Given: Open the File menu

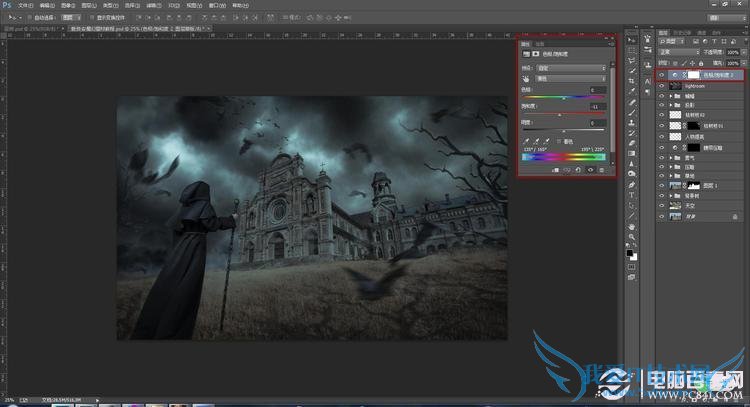Looking at the screenshot, I should point(26,5).
